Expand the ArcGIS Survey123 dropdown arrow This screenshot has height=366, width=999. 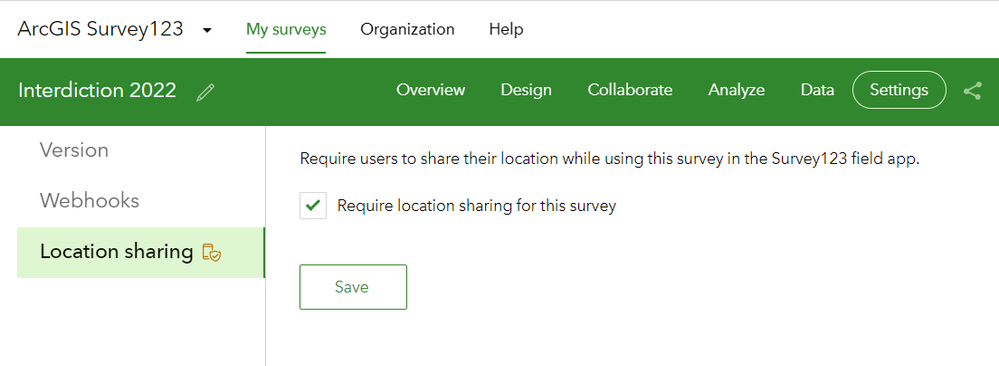(x=207, y=30)
